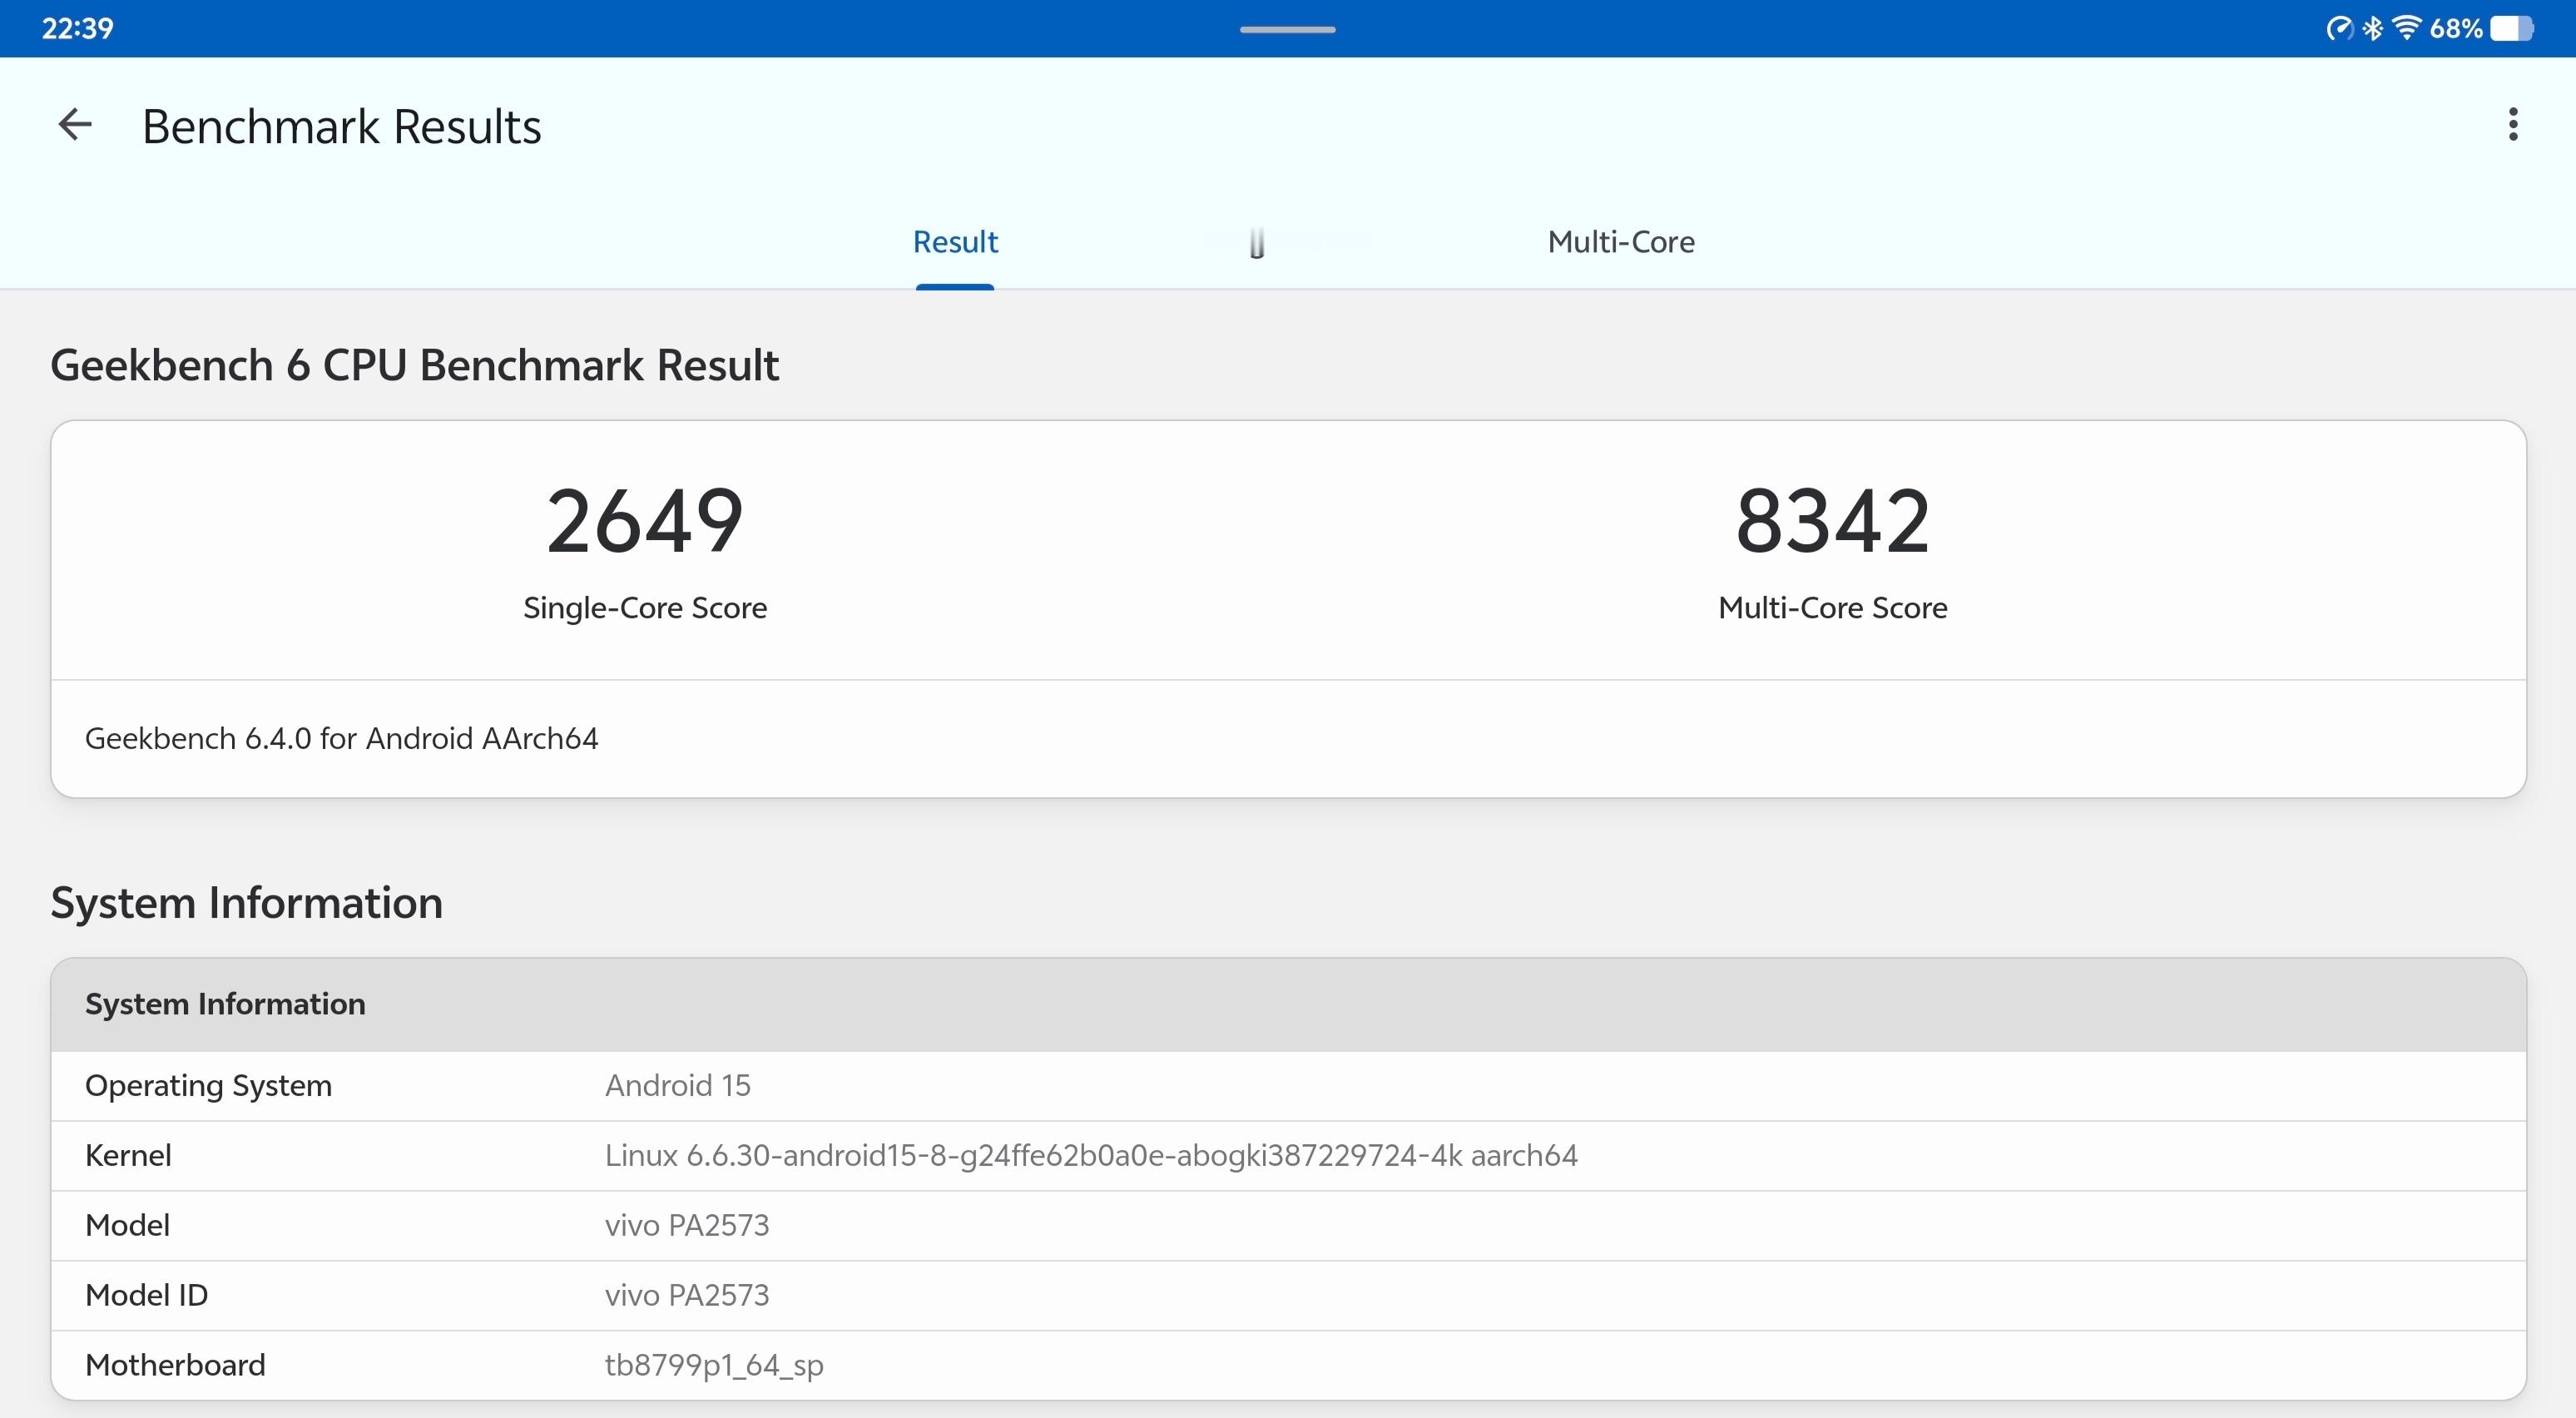Tap vivo PA2573 in the Model row
The height and width of the screenshot is (1418, 2576).
coord(687,1225)
